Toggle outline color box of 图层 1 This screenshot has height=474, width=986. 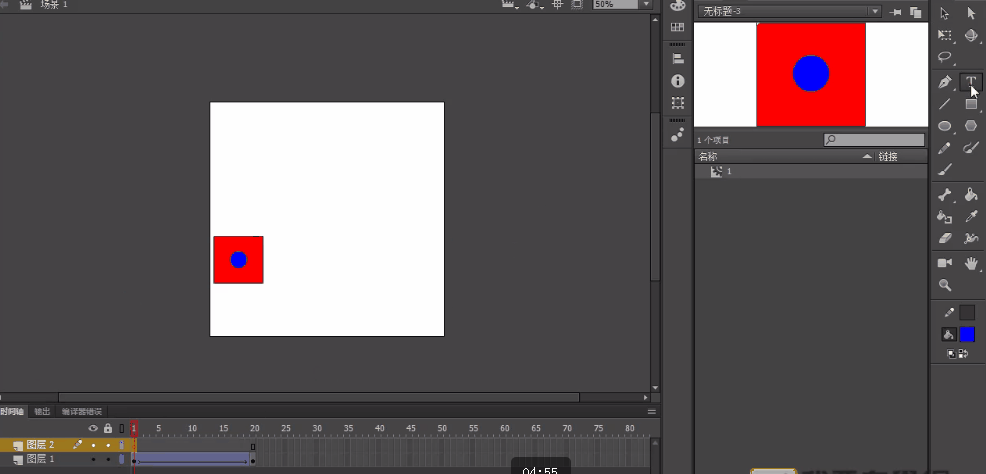pos(122,460)
